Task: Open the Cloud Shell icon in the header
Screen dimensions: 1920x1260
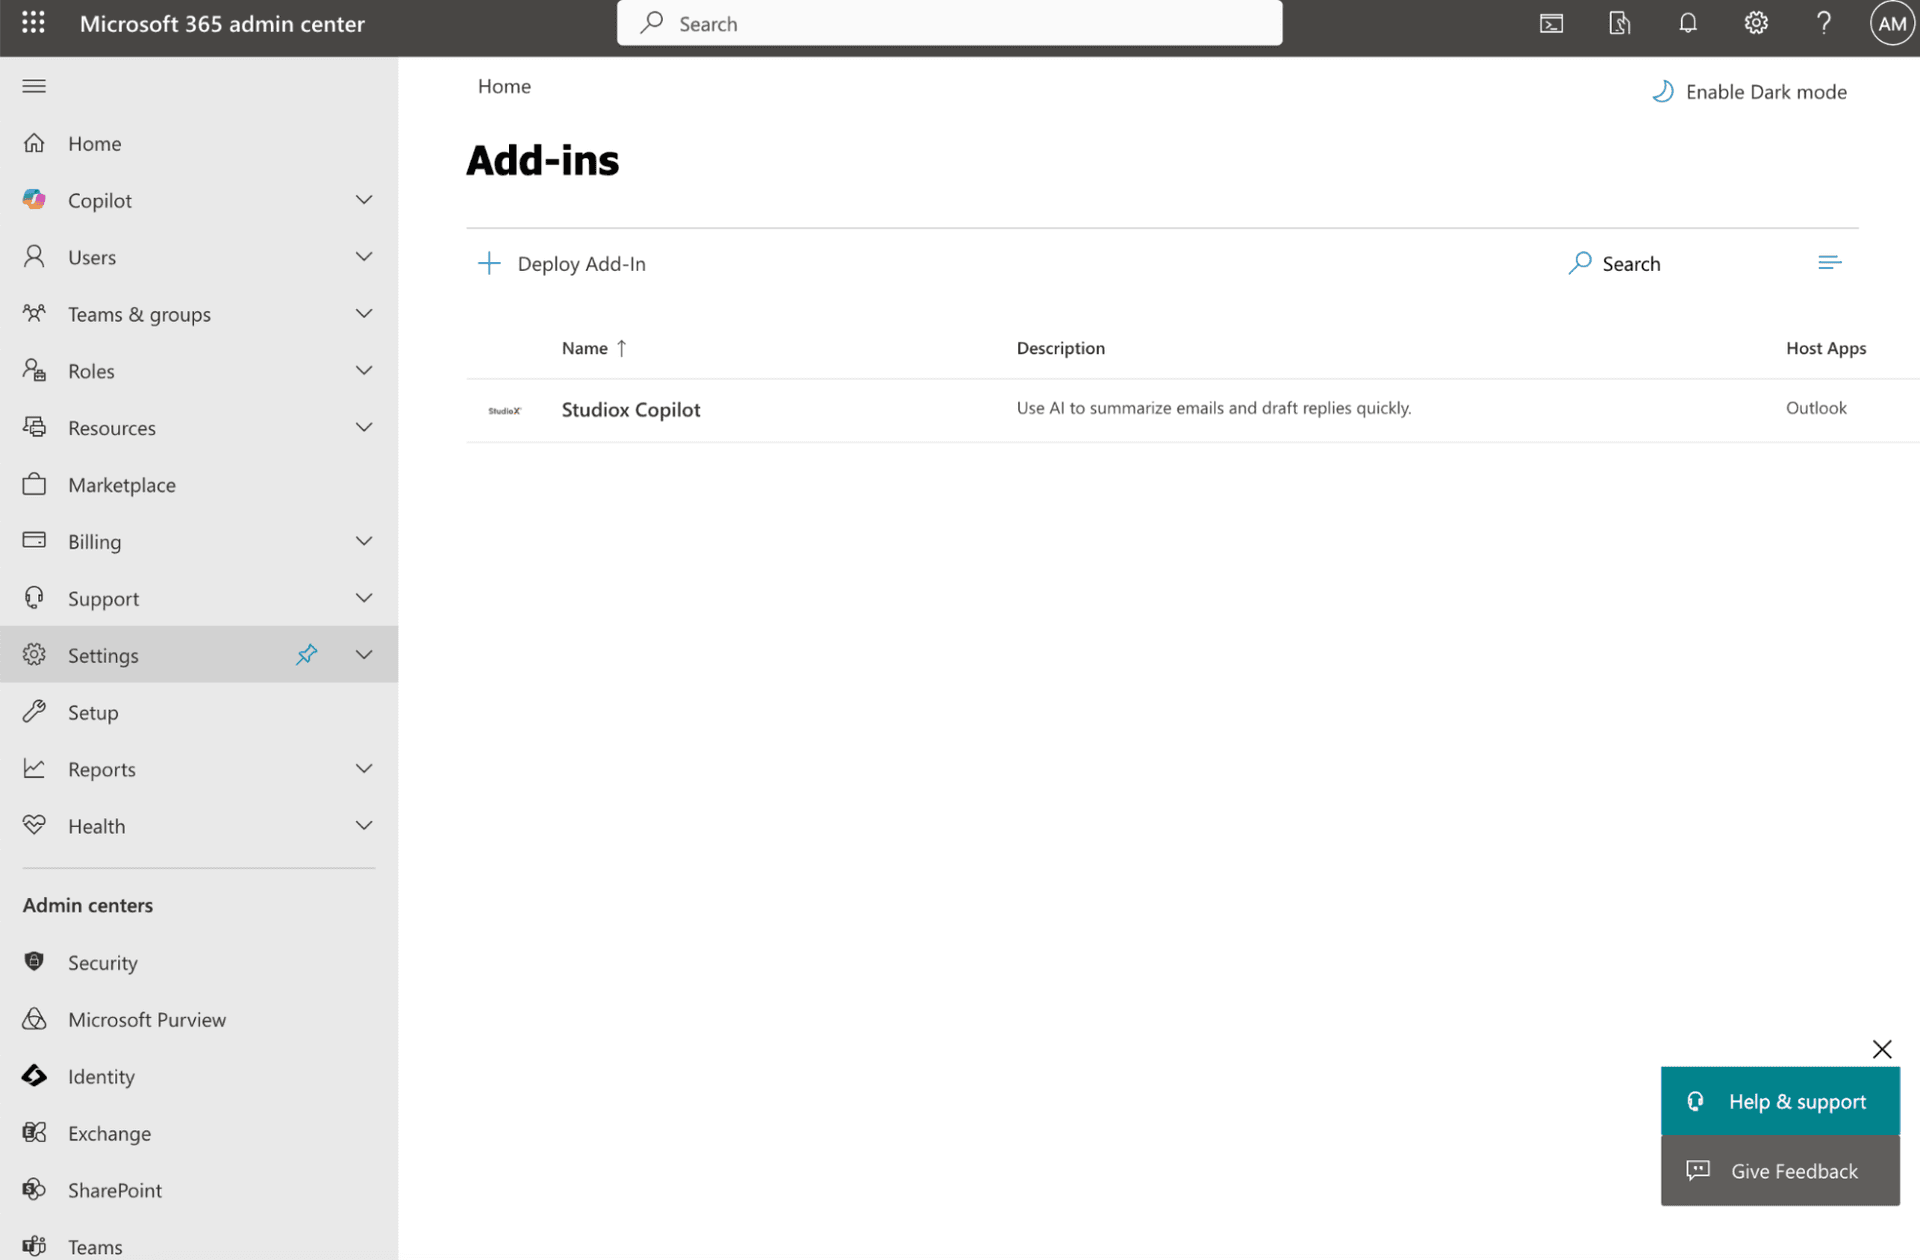Action: (x=1551, y=23)
